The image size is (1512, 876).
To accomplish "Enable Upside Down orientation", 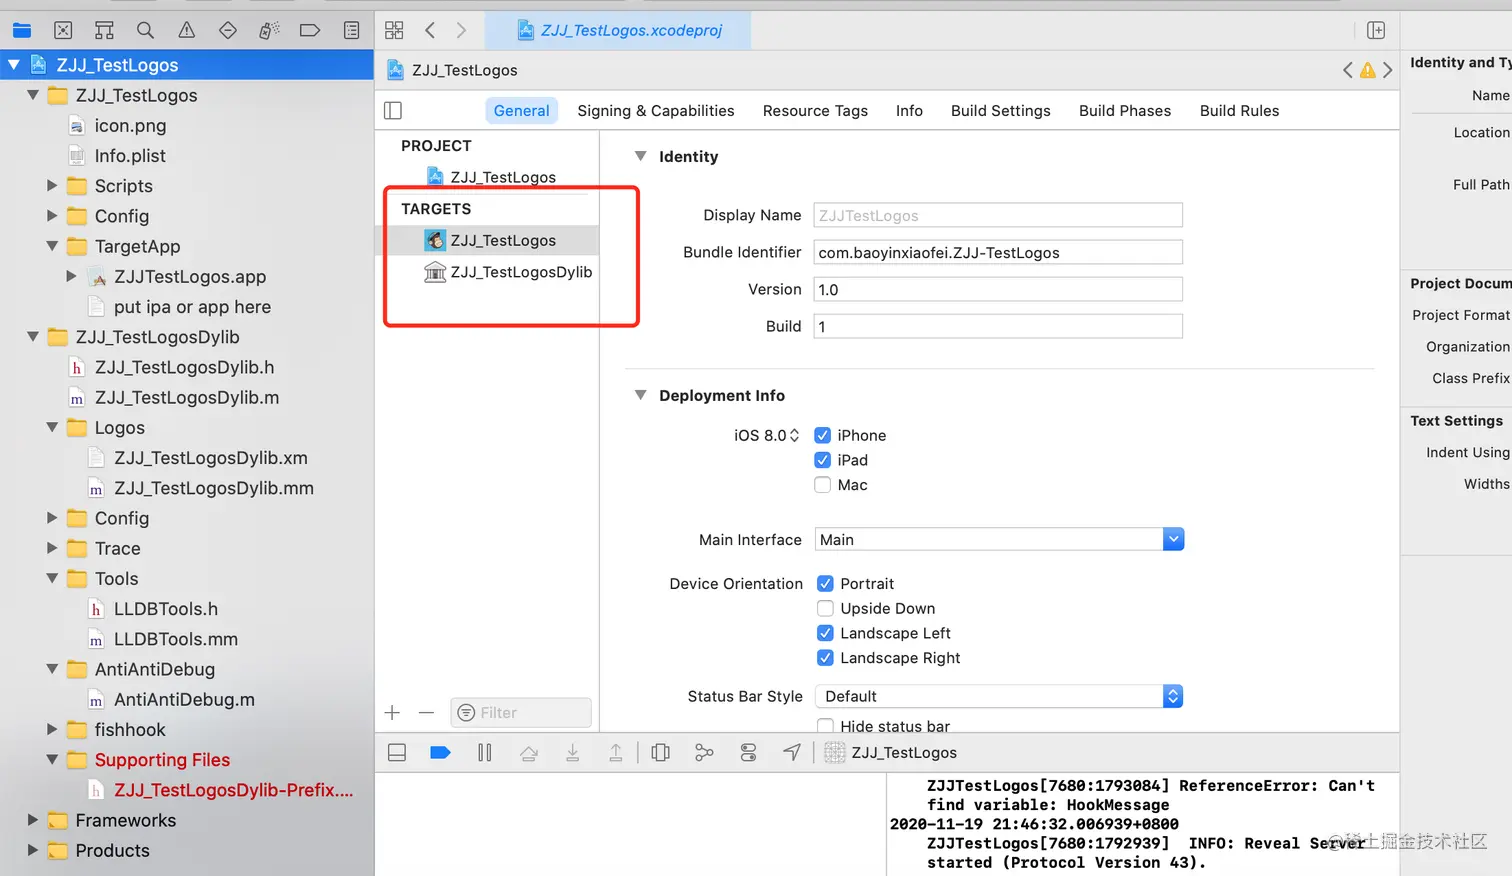I will point(825,609).
